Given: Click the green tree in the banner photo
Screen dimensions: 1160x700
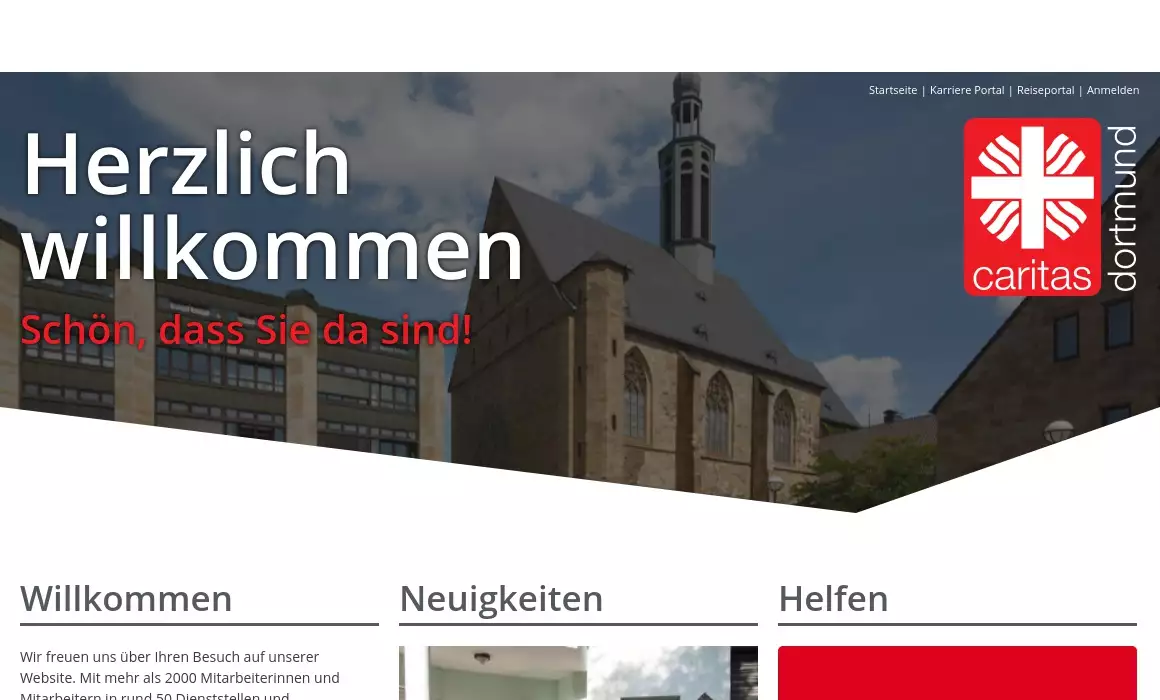Looking at the screenshot, I should click(870, 470).
